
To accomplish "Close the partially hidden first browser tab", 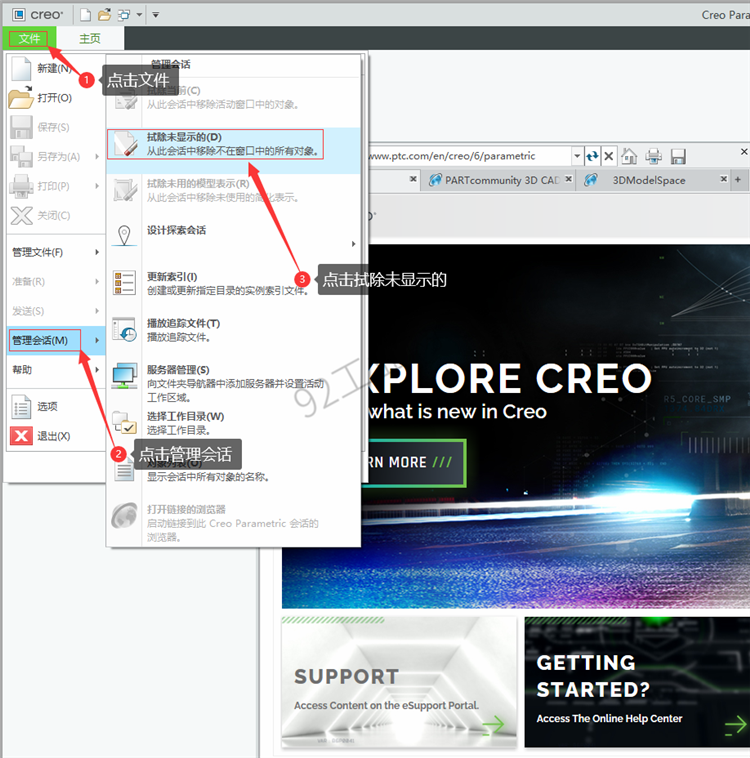I will tap(413, 179).
